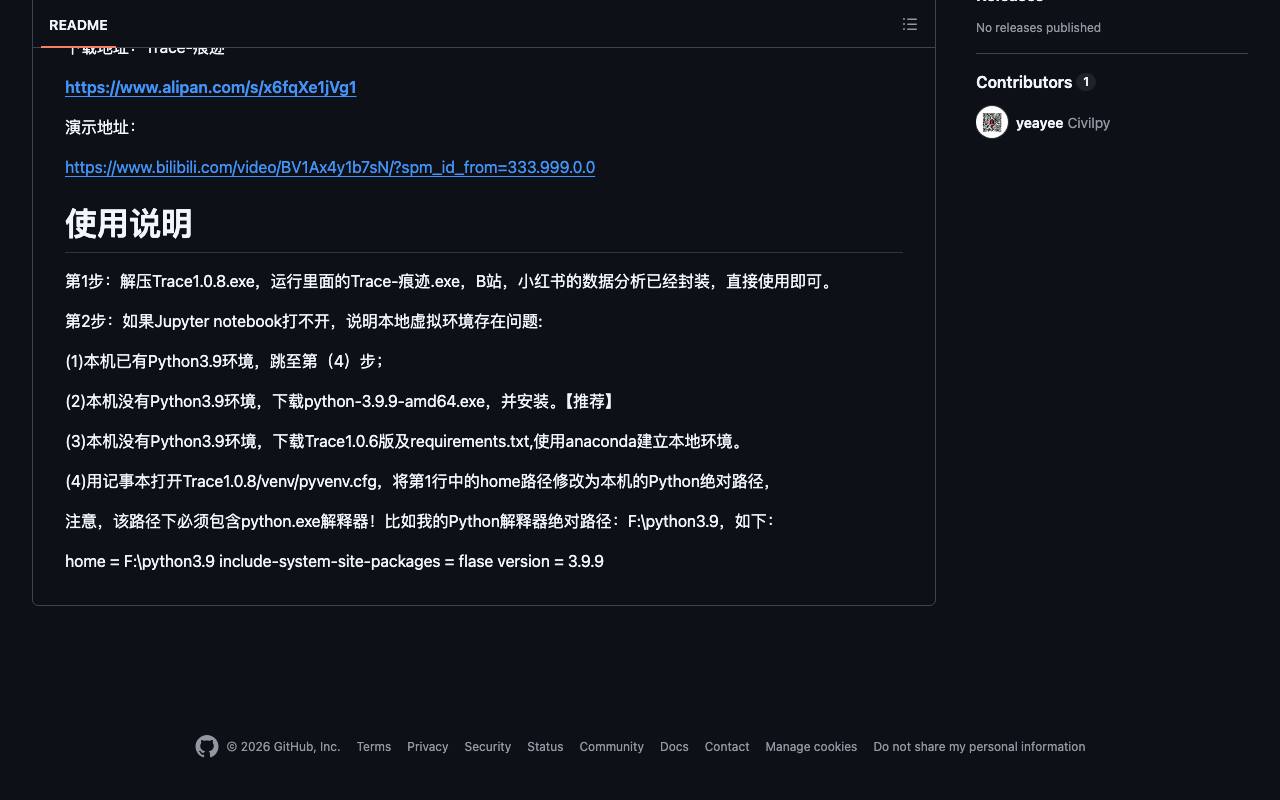1280x800 pixels.
Task: Open the alipan.com download link
Action: [211, 87]
